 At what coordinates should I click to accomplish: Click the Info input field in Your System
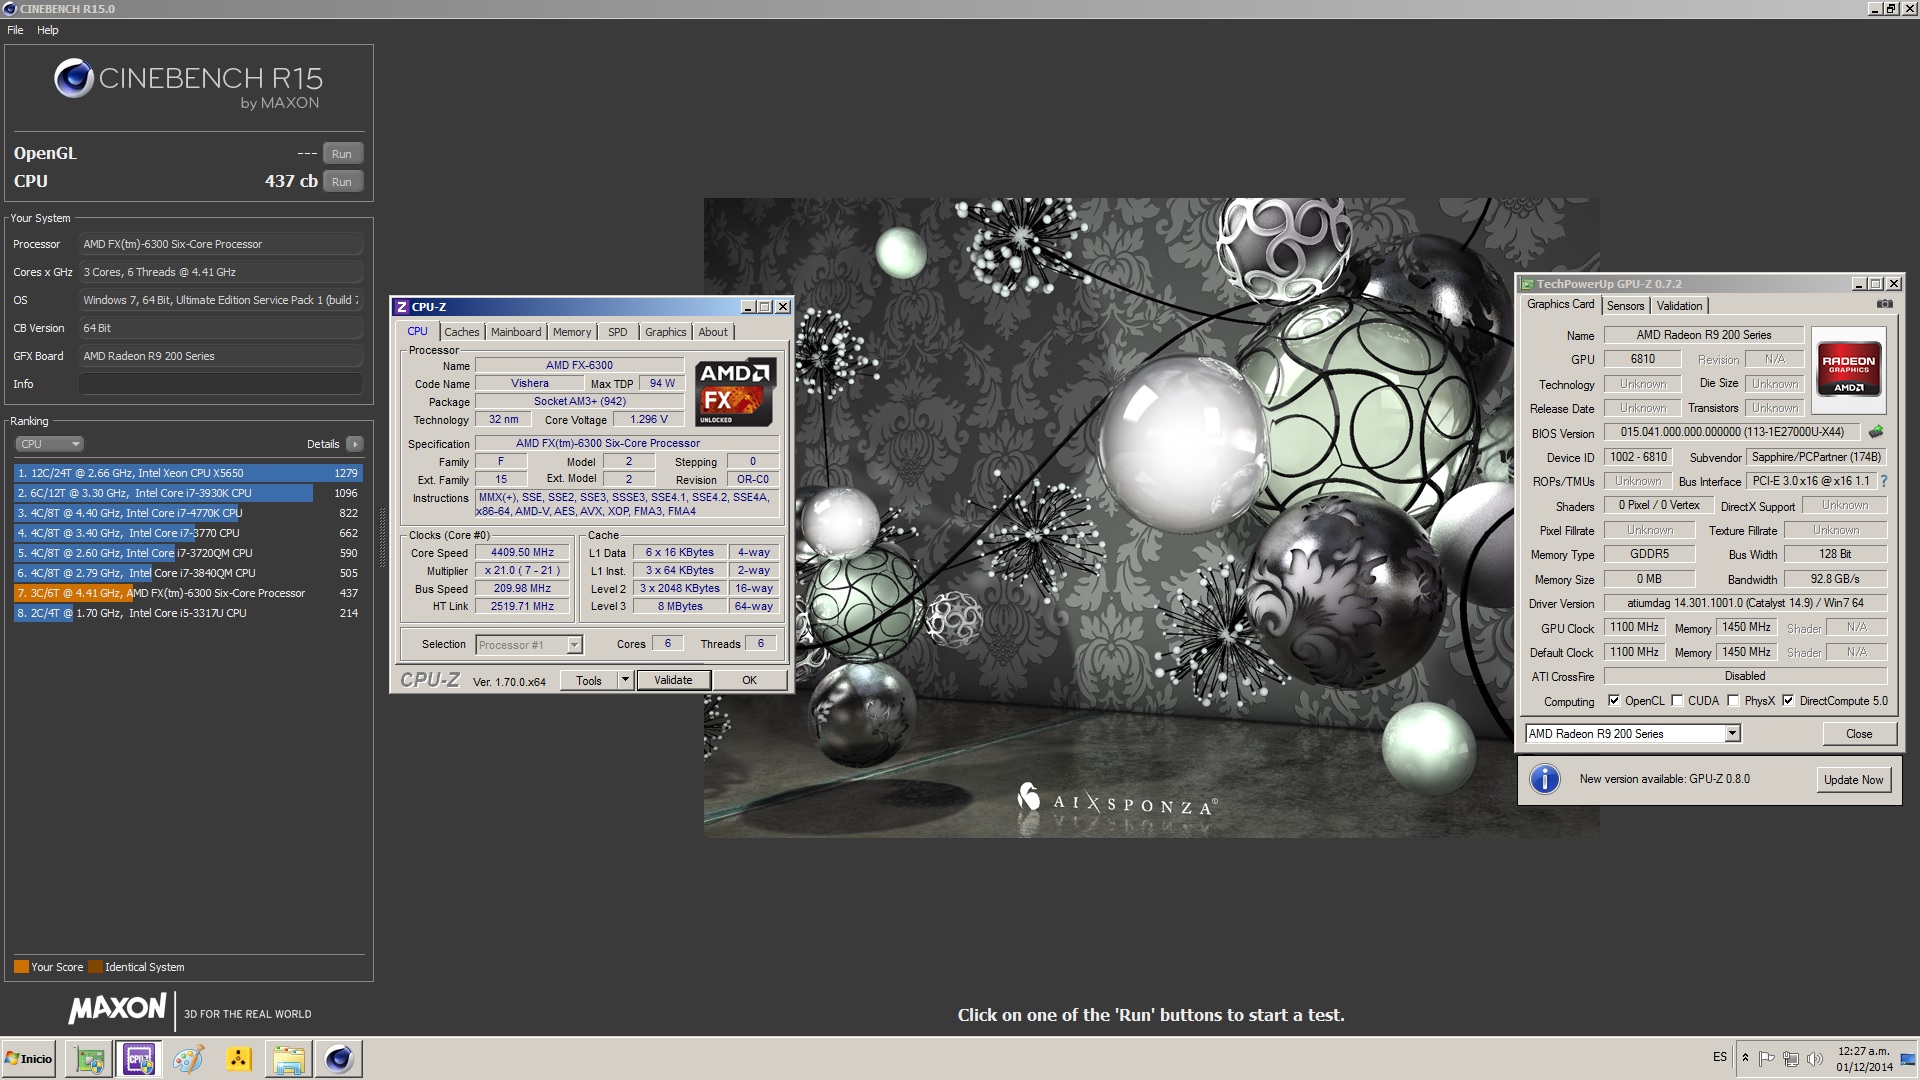coord(220,384)
